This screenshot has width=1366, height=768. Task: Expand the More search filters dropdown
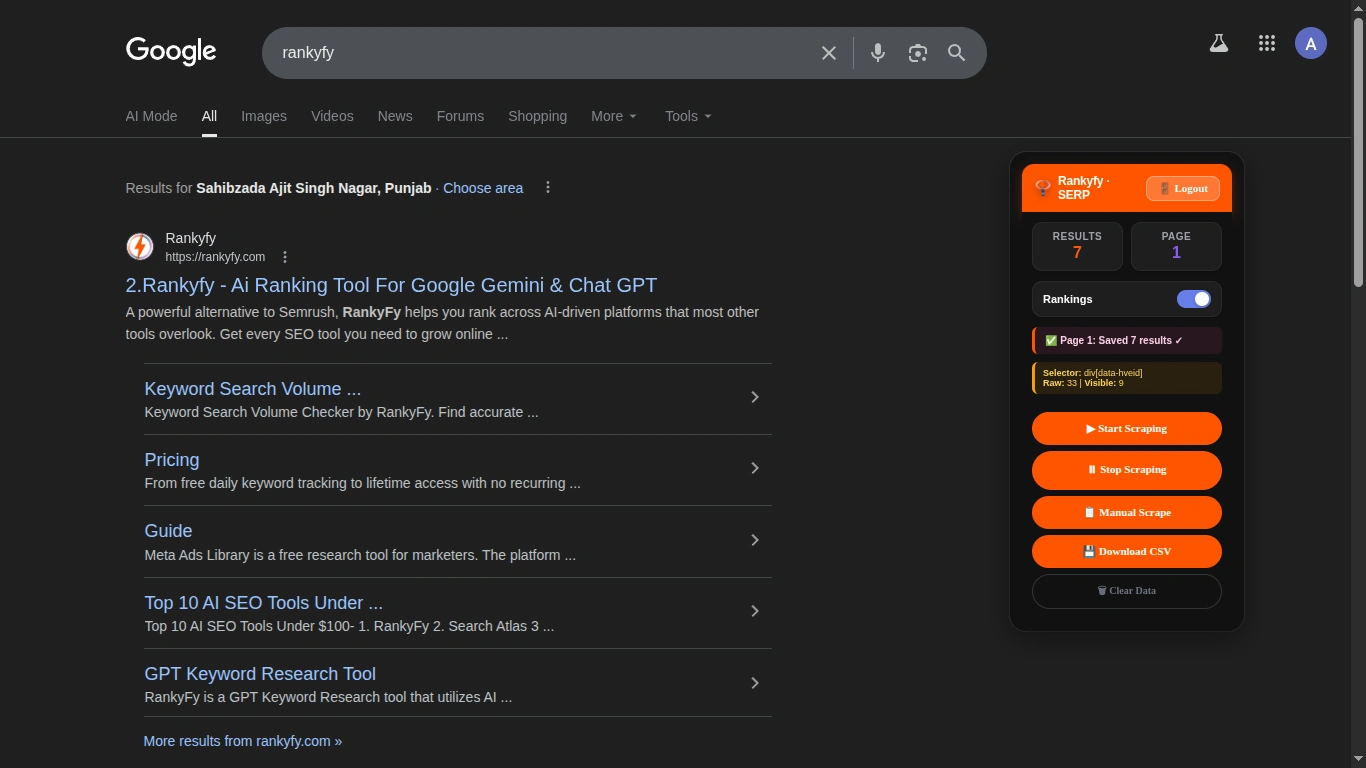point(613,116)
